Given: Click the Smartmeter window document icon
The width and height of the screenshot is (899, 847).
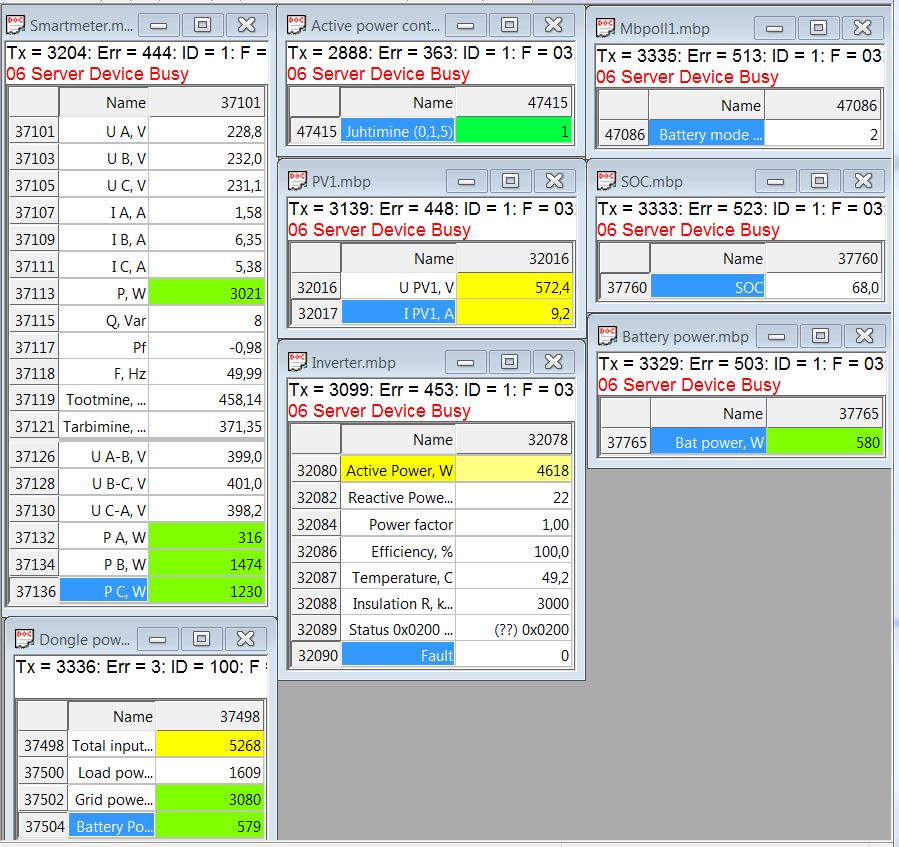Looking at the screenshot, I should click(x=17, y=25).
